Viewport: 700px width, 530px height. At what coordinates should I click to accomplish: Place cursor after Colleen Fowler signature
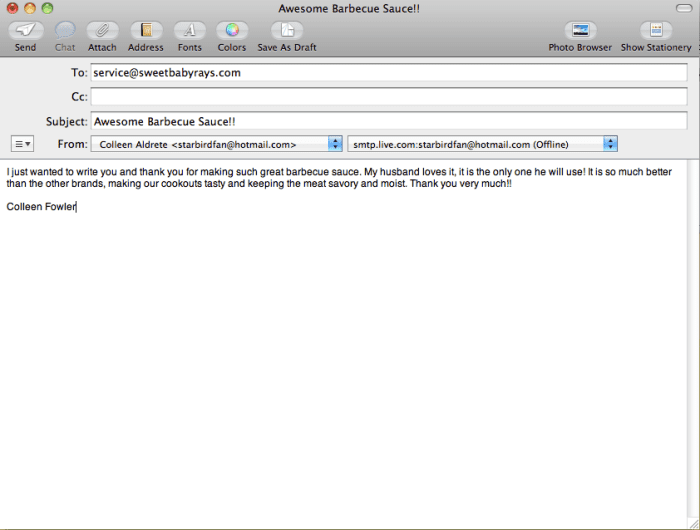(x=77, y=207)
